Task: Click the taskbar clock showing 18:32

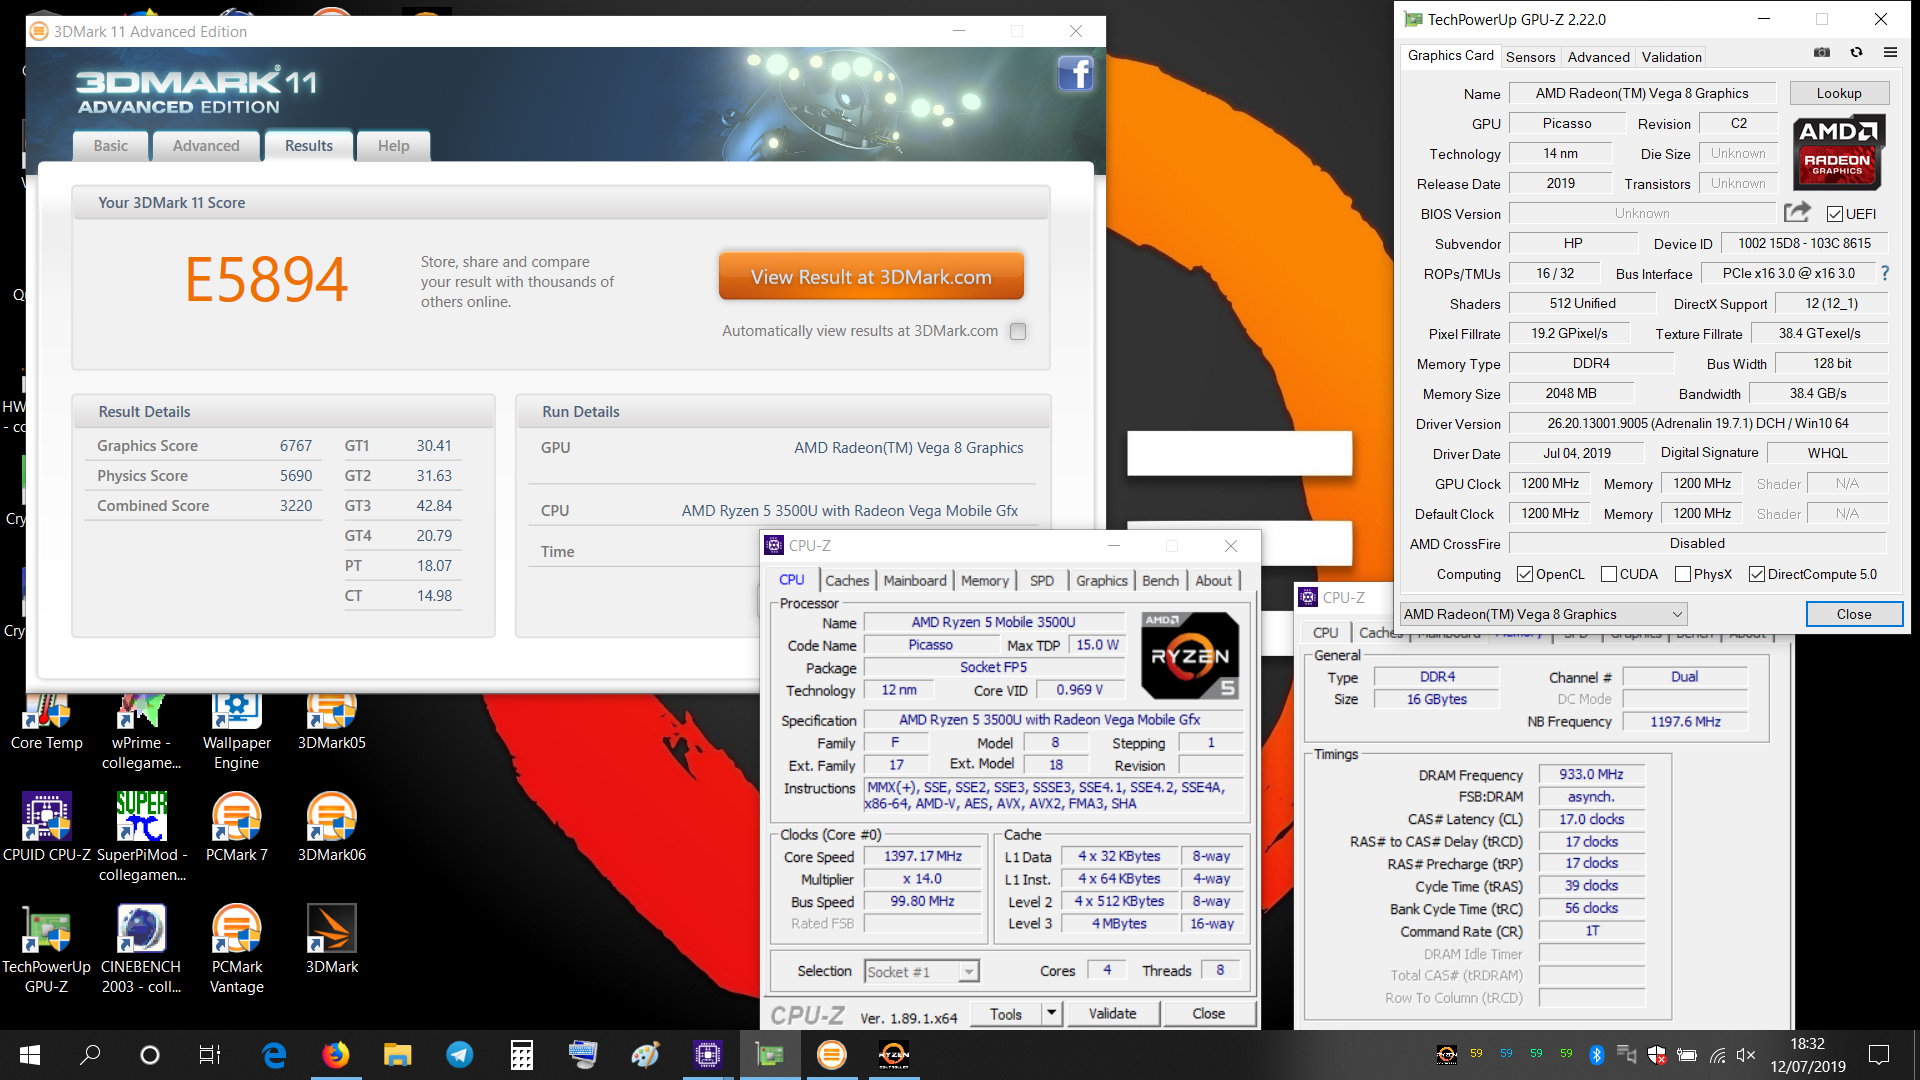Action: 1807,1054
